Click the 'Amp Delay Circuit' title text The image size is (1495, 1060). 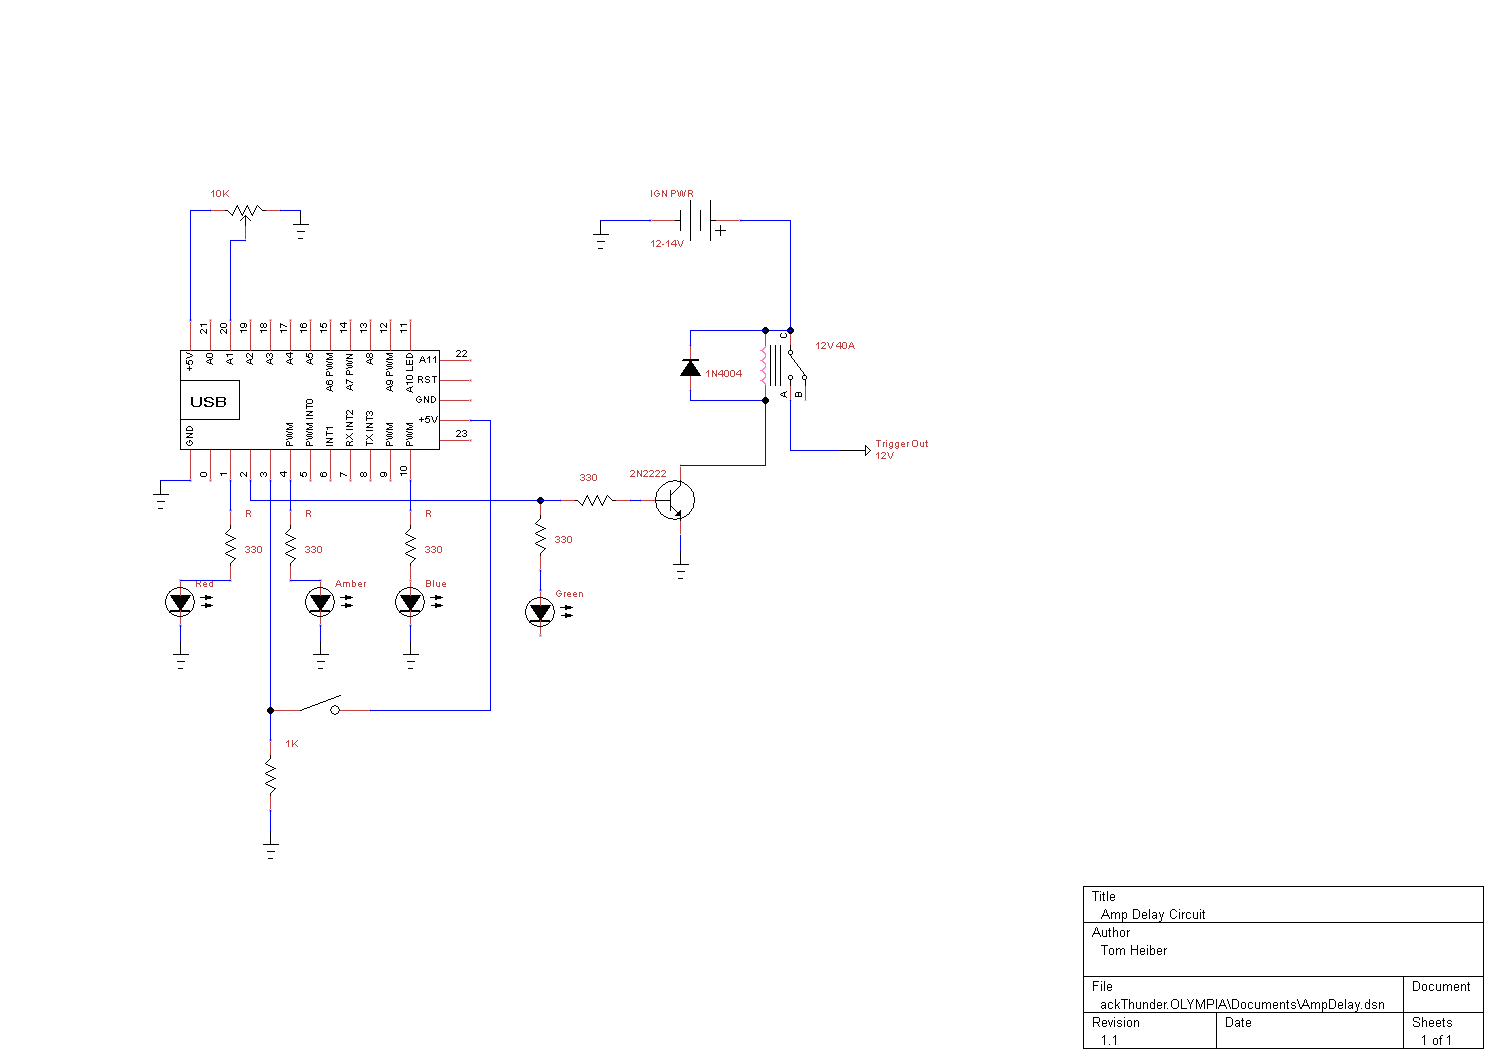click(x=1153, y=915)
